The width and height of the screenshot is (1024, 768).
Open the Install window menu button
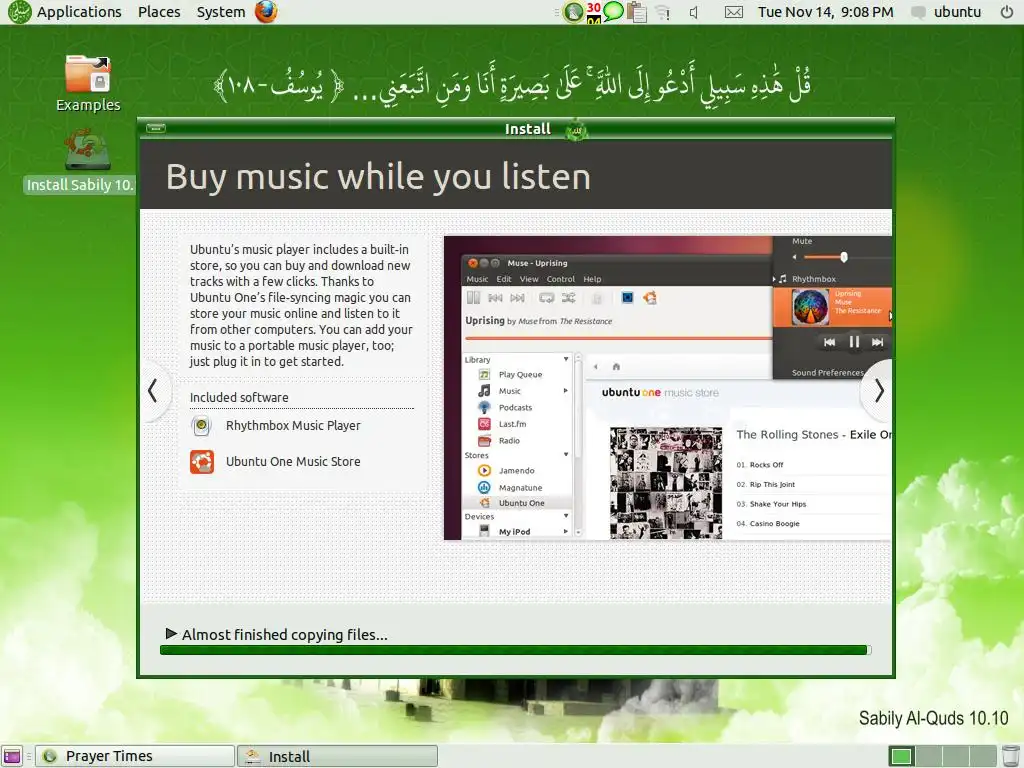[x=155, y=128]
